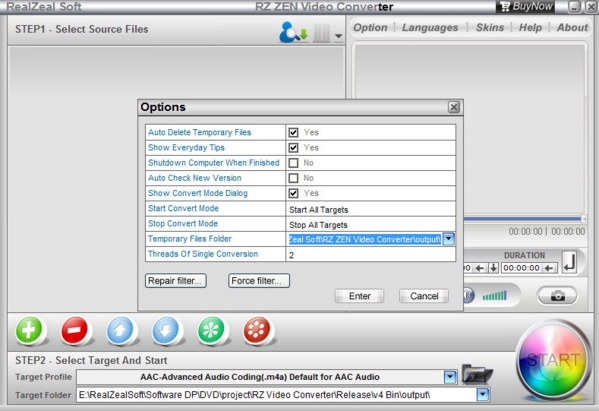This screenshot has width=599, height=411.
Task: Open the Languages menu
Action: (x=430, y=28)
